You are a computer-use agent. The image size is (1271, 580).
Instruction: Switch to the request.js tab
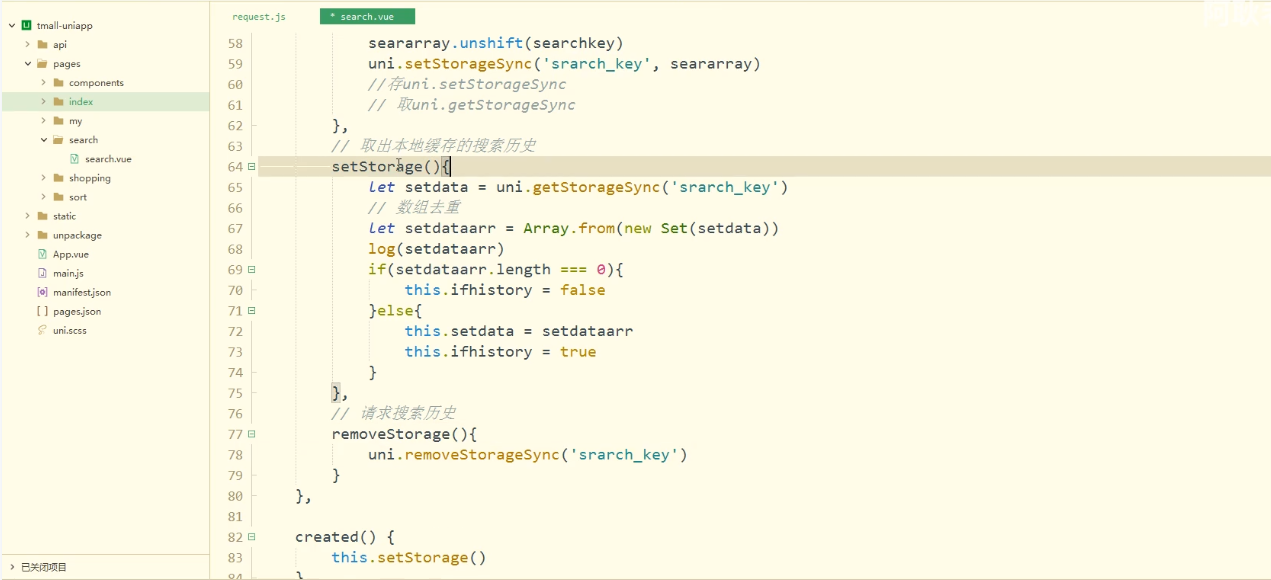[x=259, y=17]
